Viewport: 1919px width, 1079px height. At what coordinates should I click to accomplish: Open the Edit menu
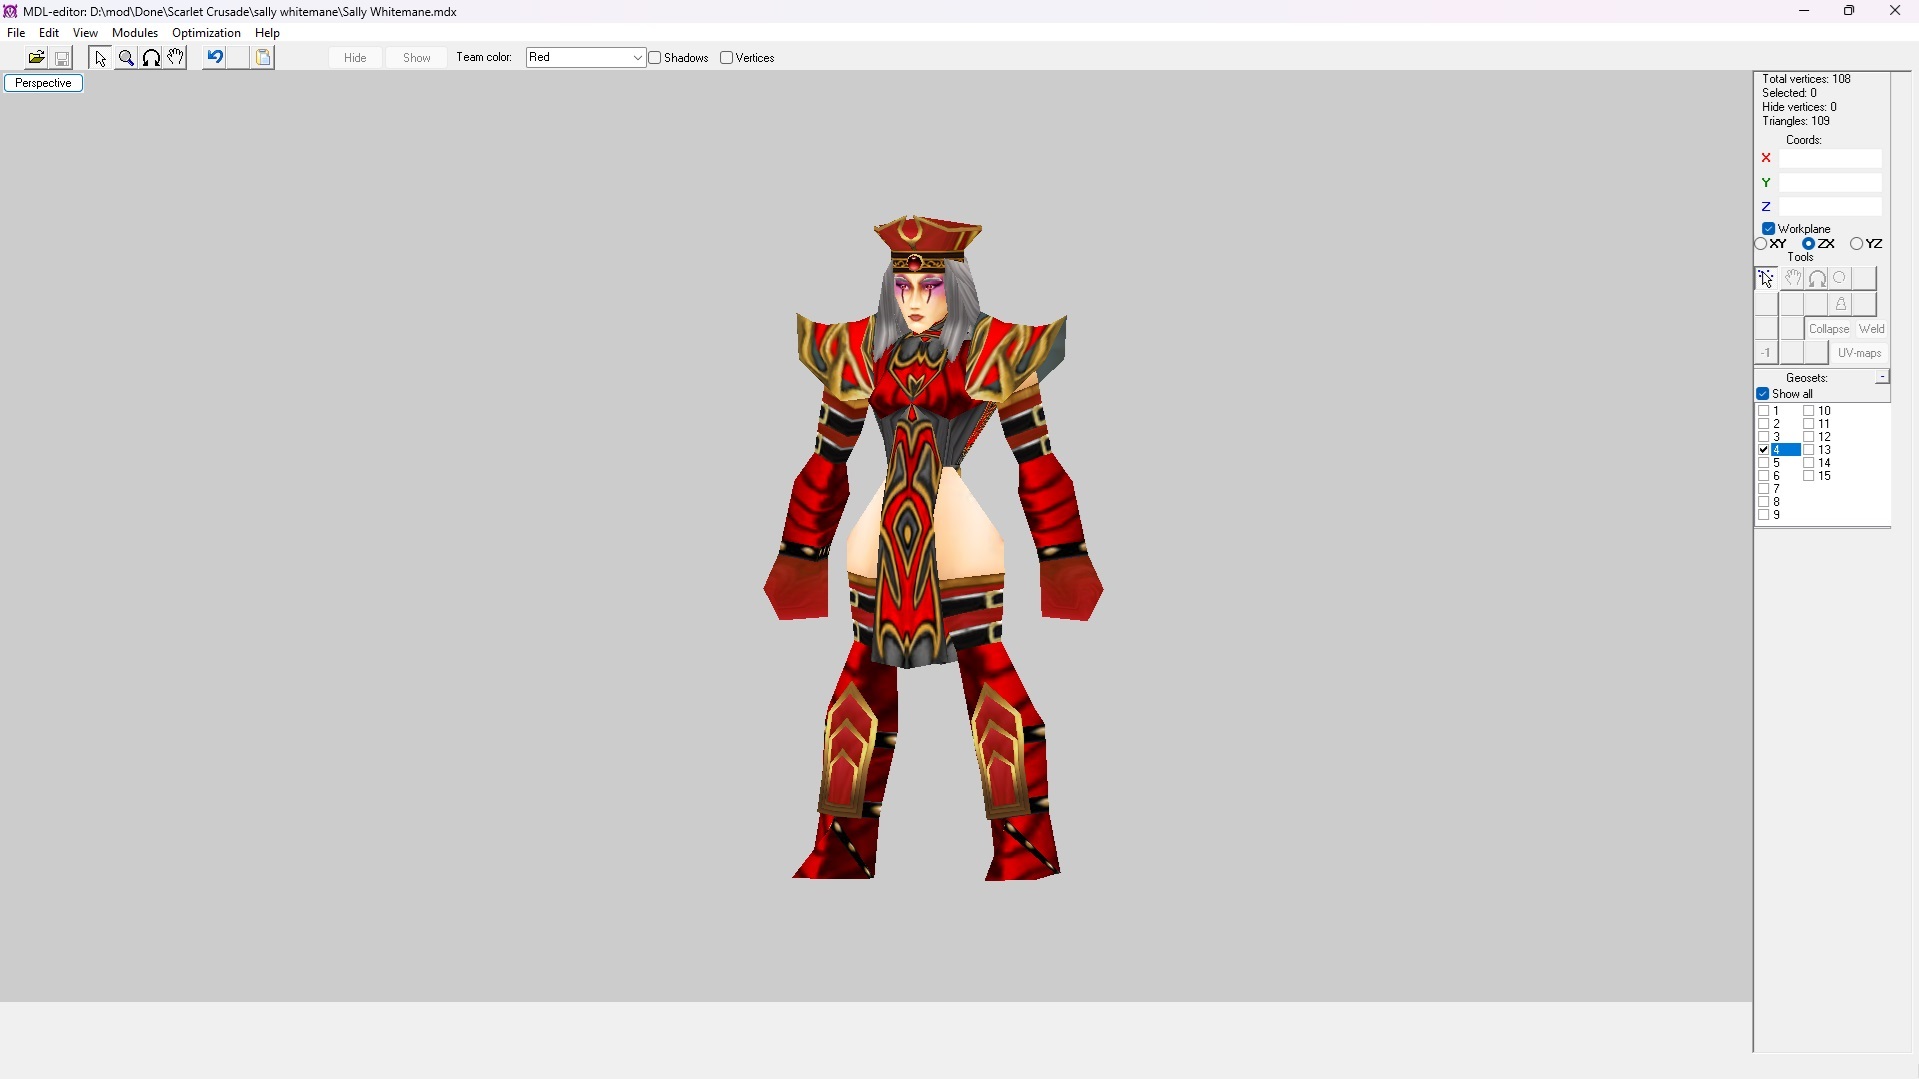(x=49, y=33)
